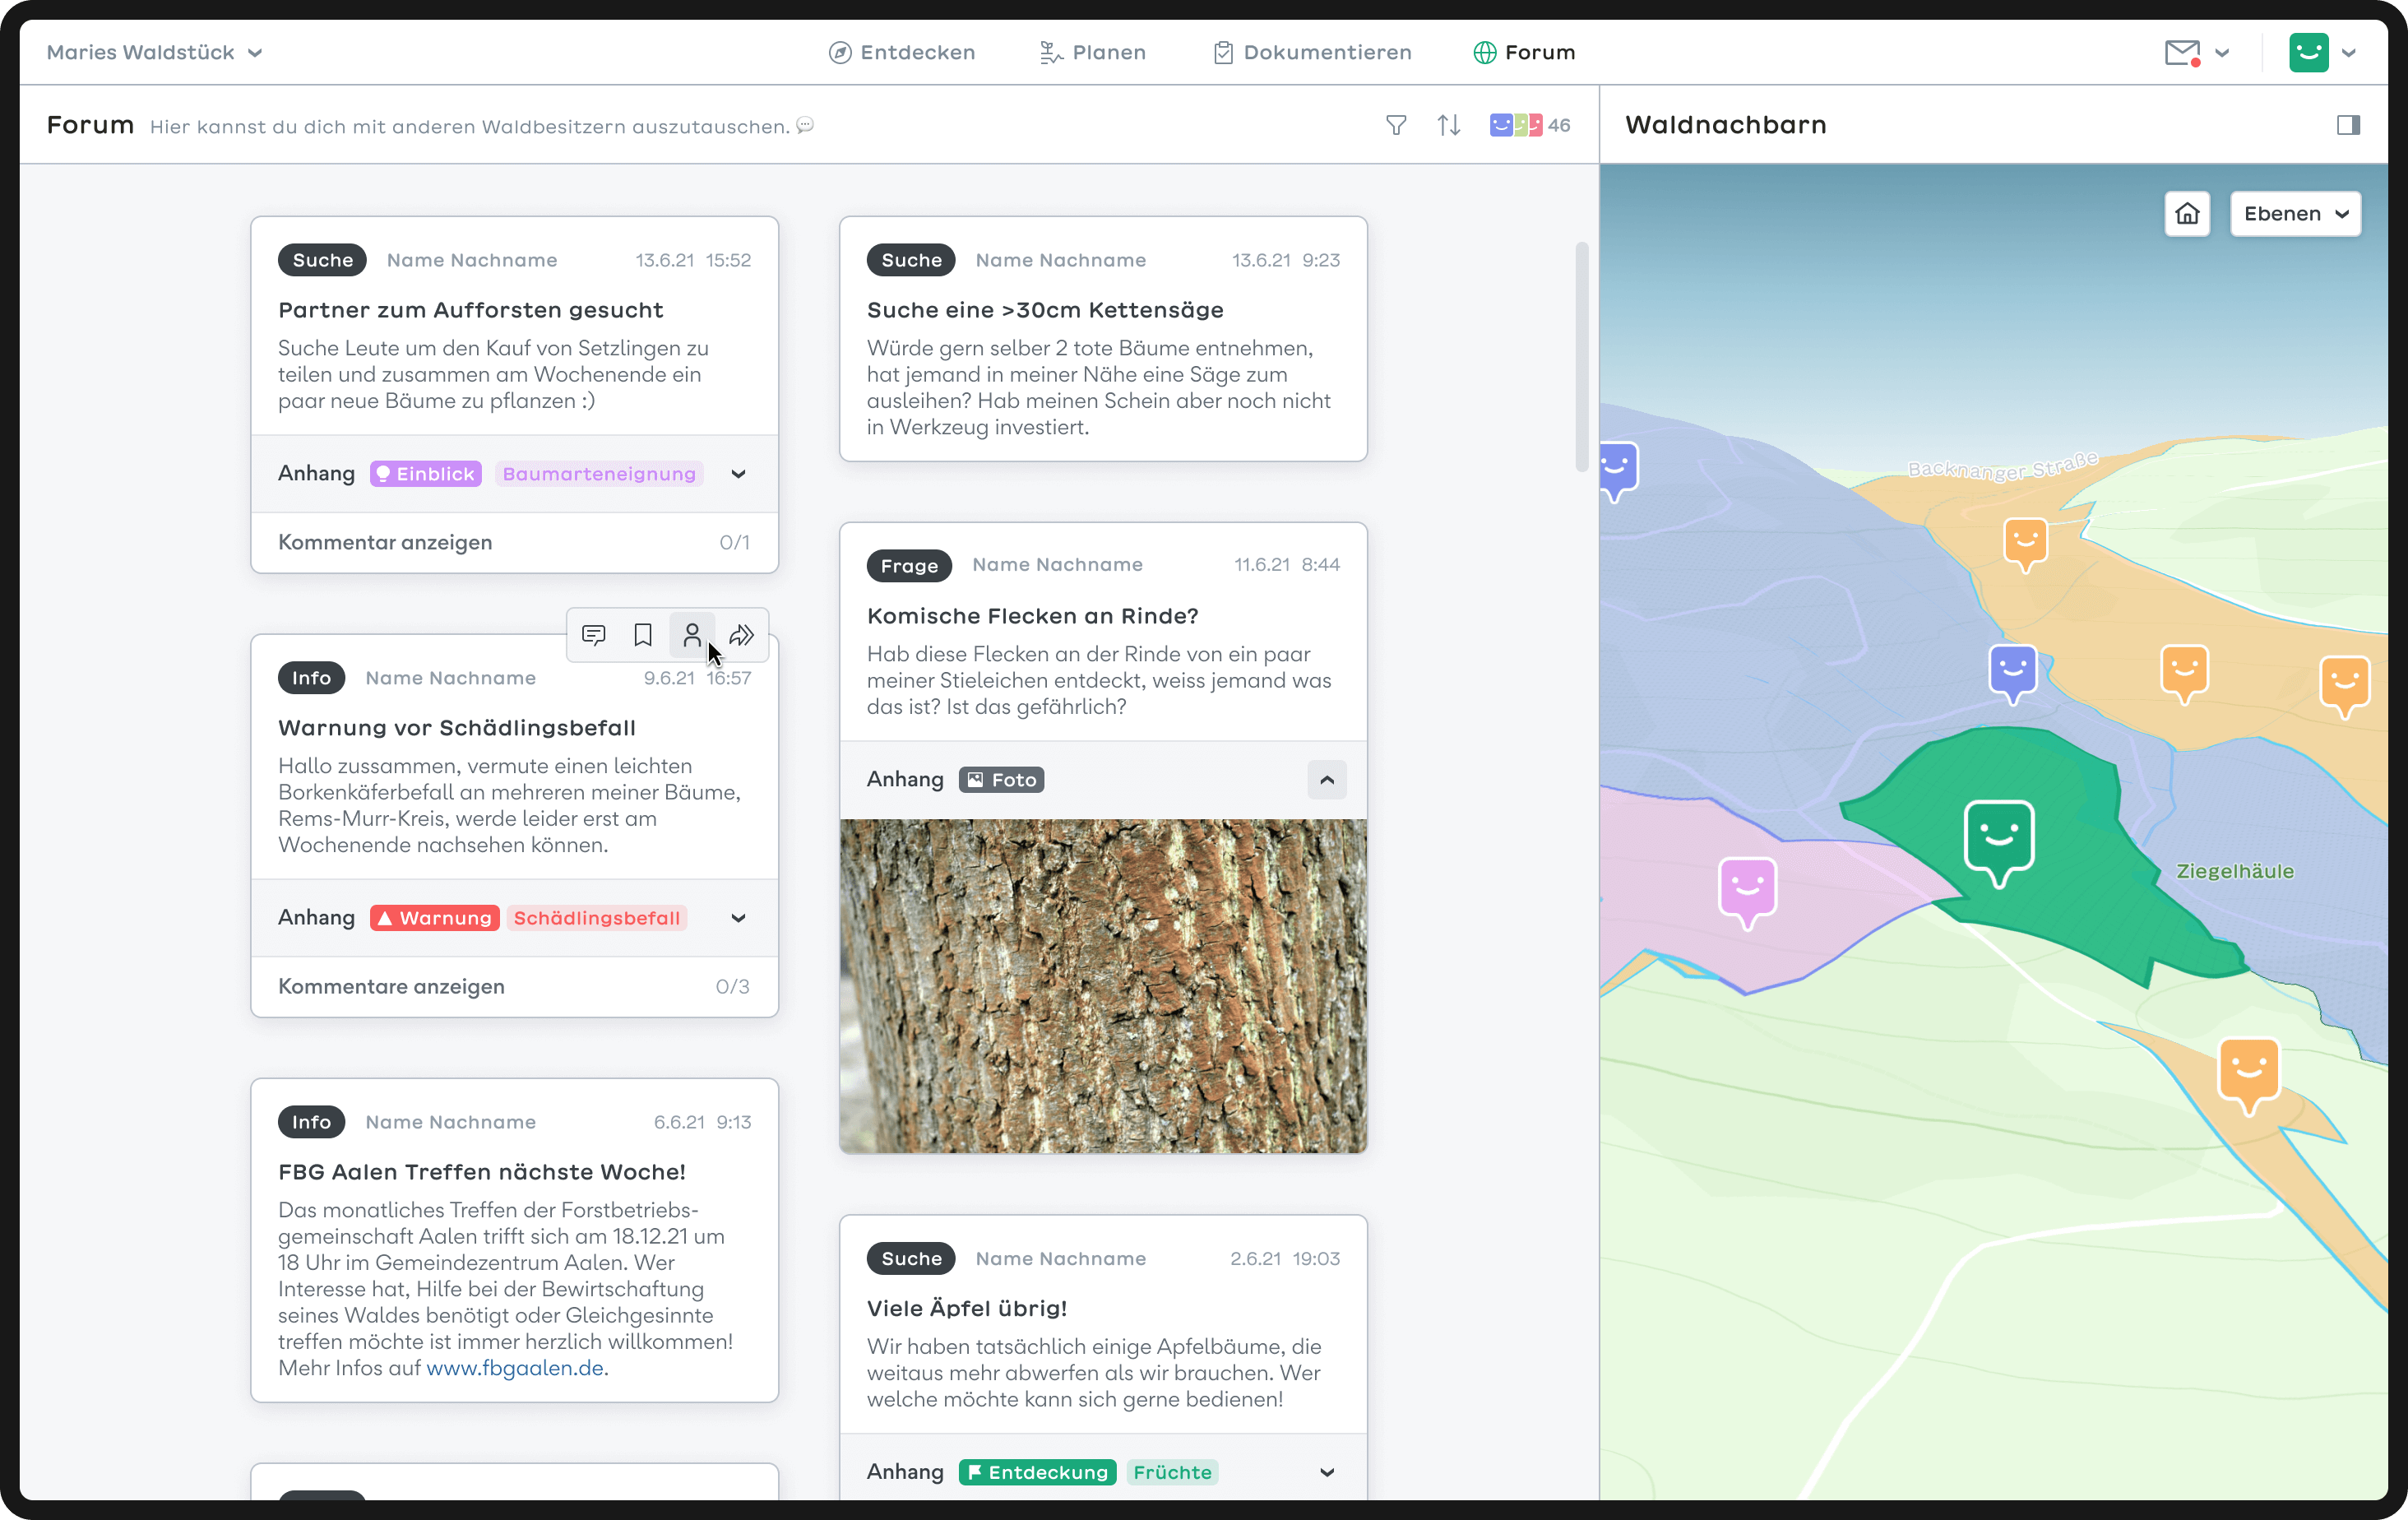Click the green Entdeckung tag
Image resolution: width=2408 pixels, height=1520 pixels.
pos(1037,1472)
